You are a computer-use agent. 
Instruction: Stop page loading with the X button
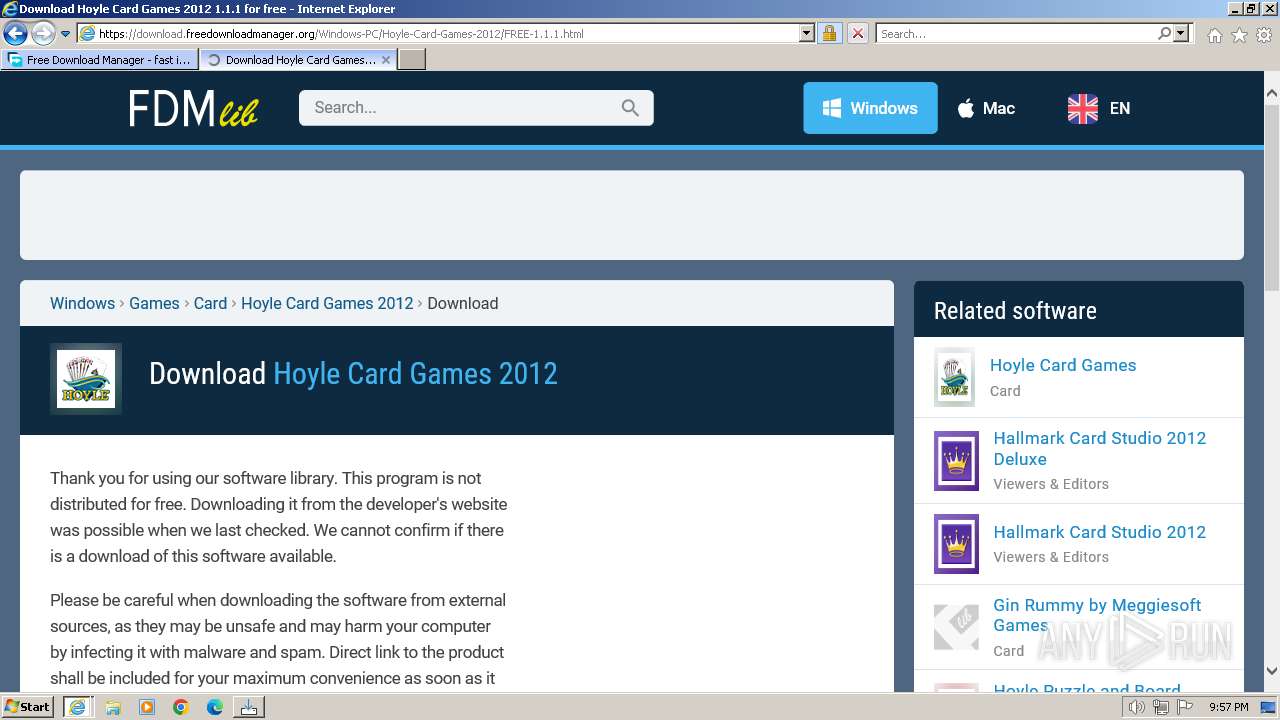[858, 33]
